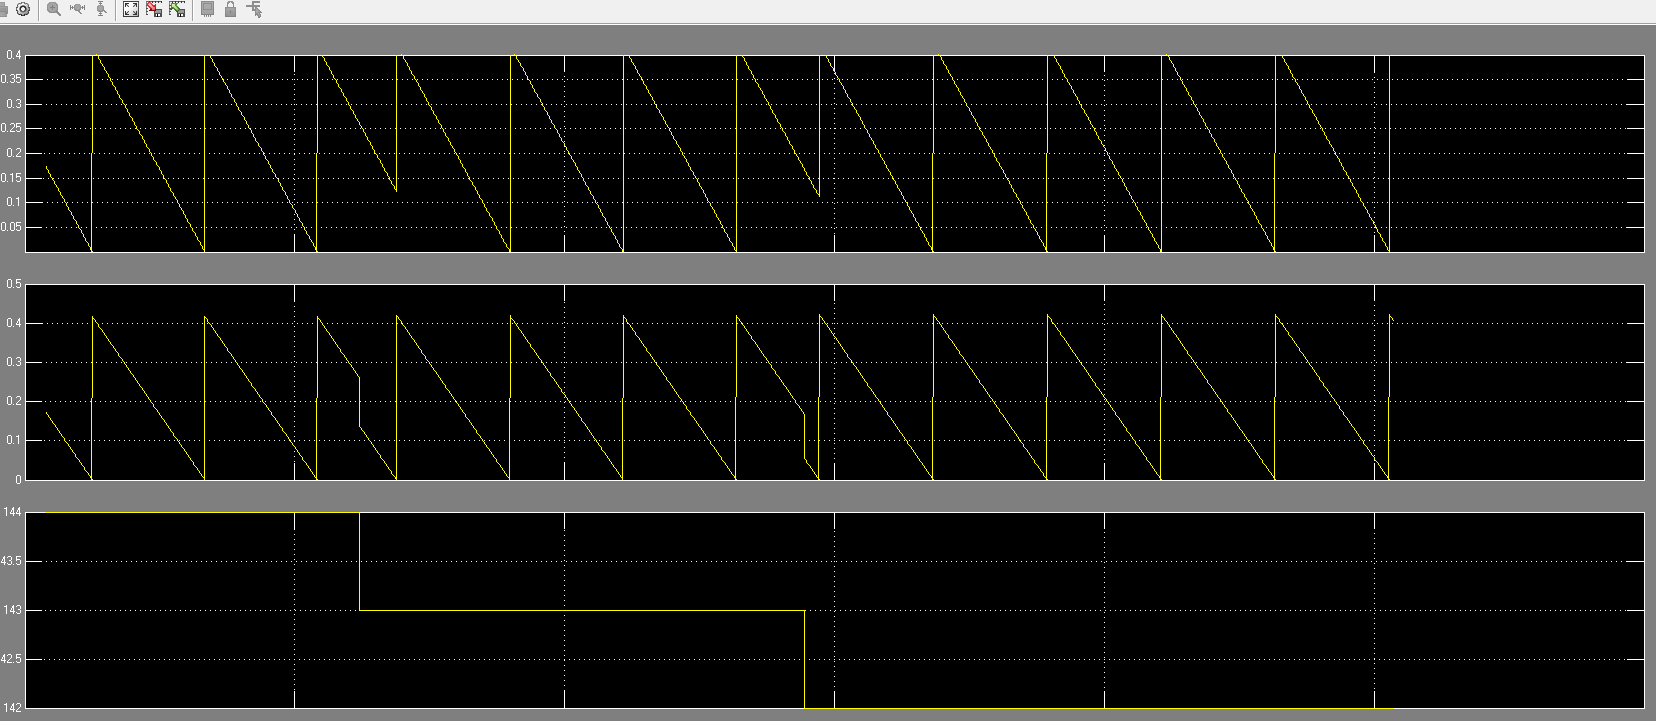
Task: Restore saved axes settings with the green-arrow icon
Action: point(177,9)
